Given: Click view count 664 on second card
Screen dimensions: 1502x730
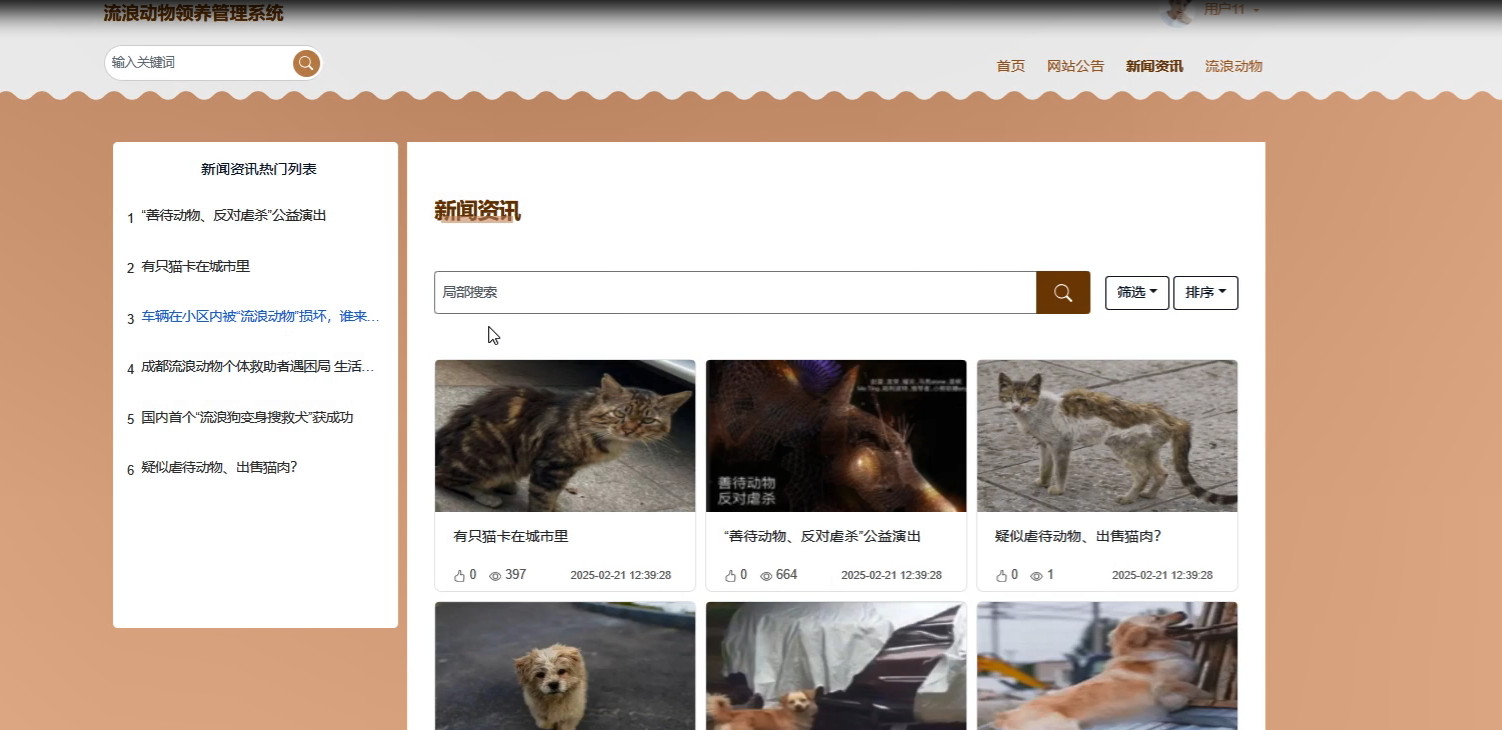Looking at the screenshot, I should (x=787, y=575).
